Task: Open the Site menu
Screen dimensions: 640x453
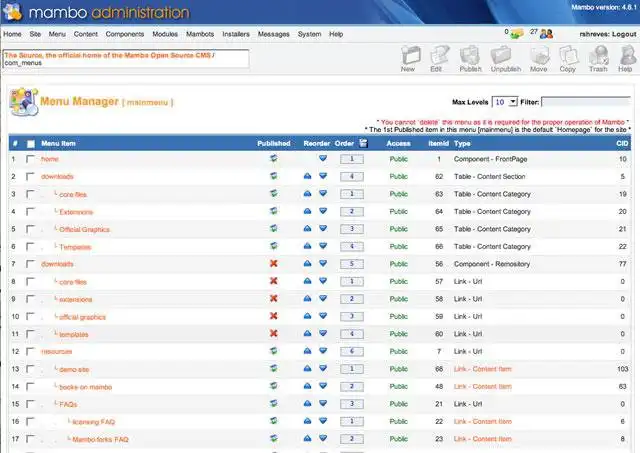Action: [x=35, y=34]
